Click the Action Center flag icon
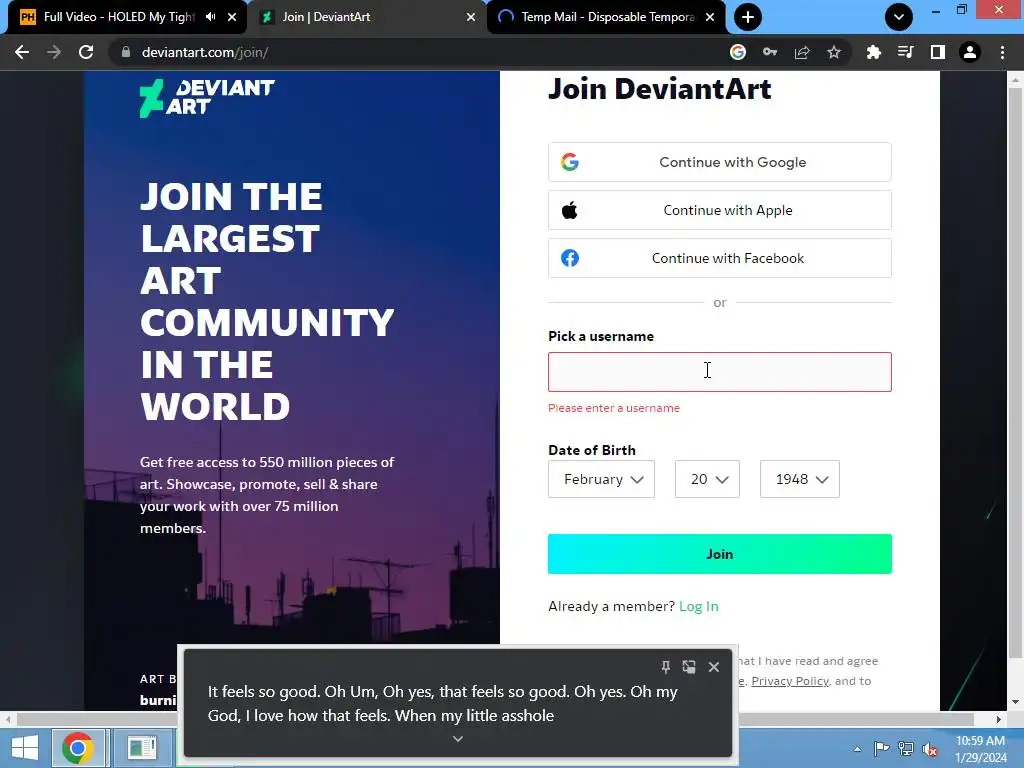The width and height of the screenshot is (1024, 768). point(881,749)
